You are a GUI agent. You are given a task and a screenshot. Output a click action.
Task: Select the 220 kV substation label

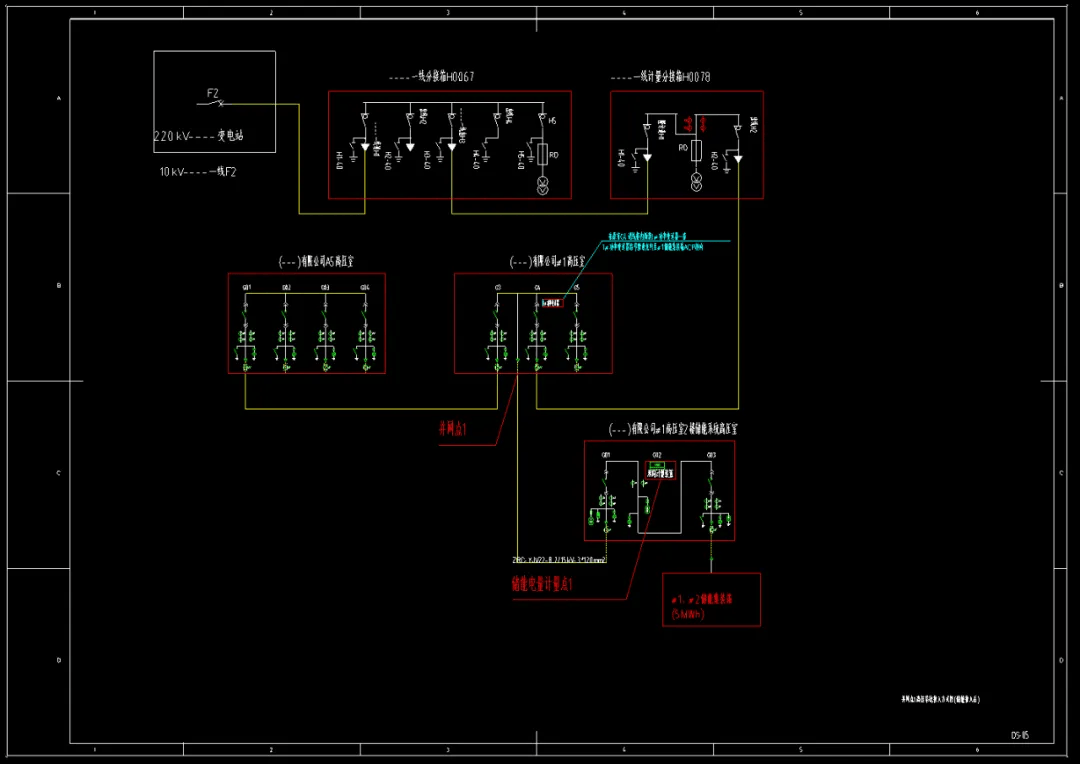pos(198,136)
